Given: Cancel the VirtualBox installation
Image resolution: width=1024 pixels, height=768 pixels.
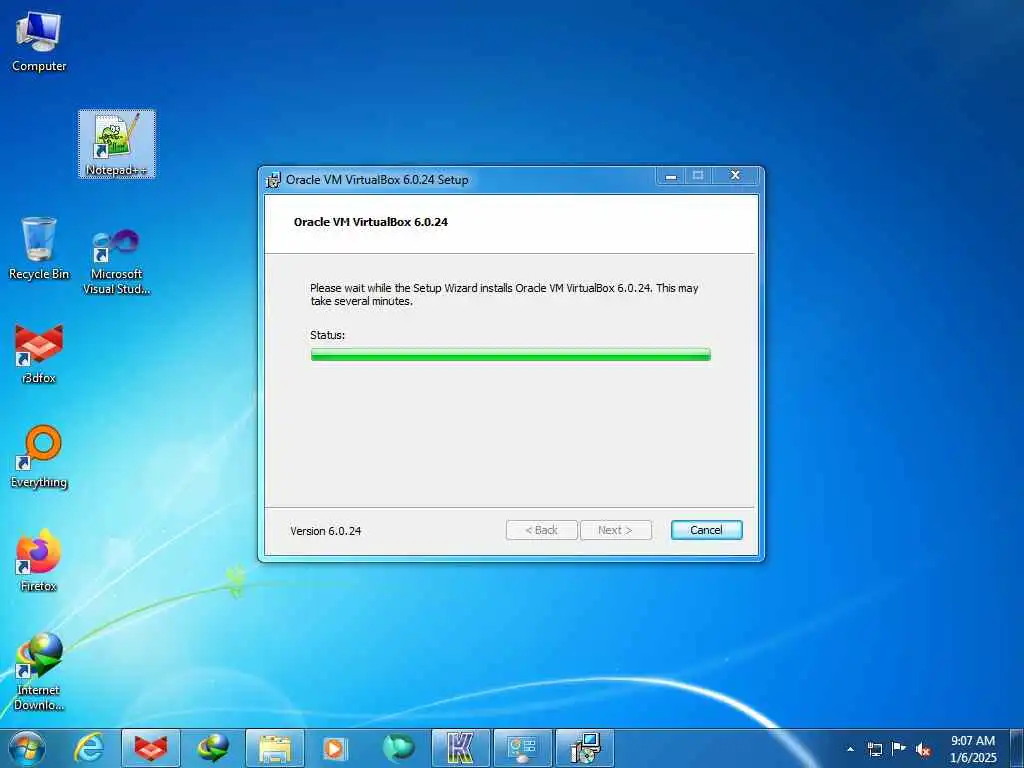Looking at the screenshot, I should 706,530.
